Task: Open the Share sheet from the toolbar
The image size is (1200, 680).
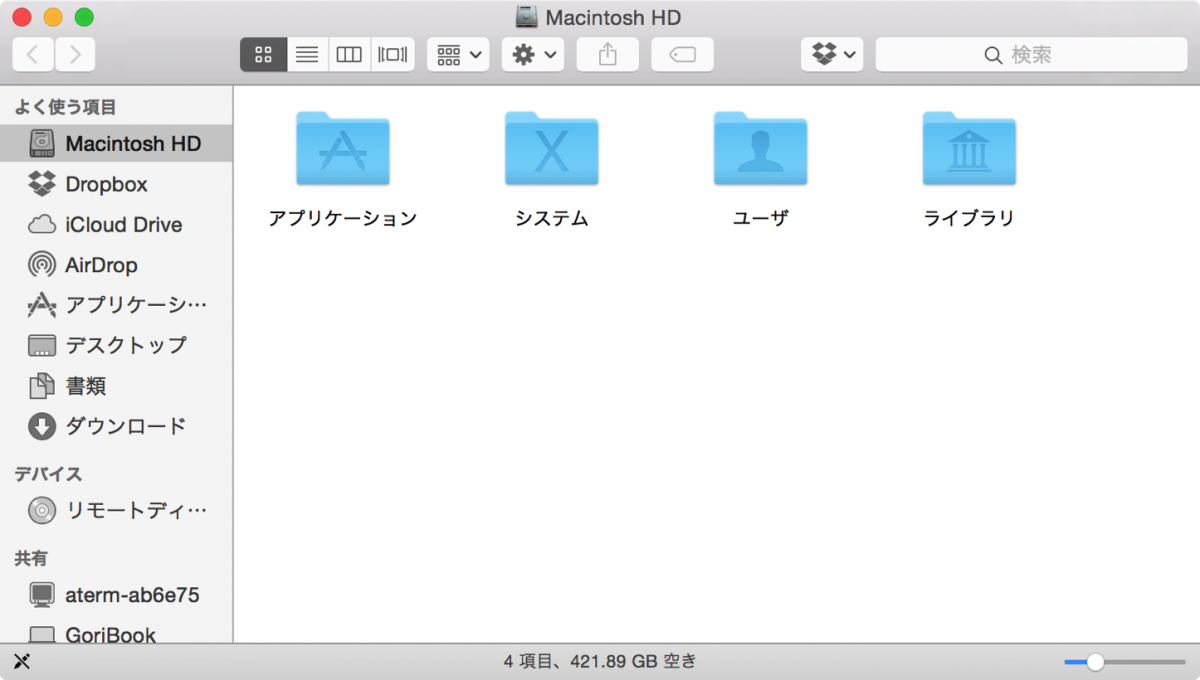Action: (607, 54)
